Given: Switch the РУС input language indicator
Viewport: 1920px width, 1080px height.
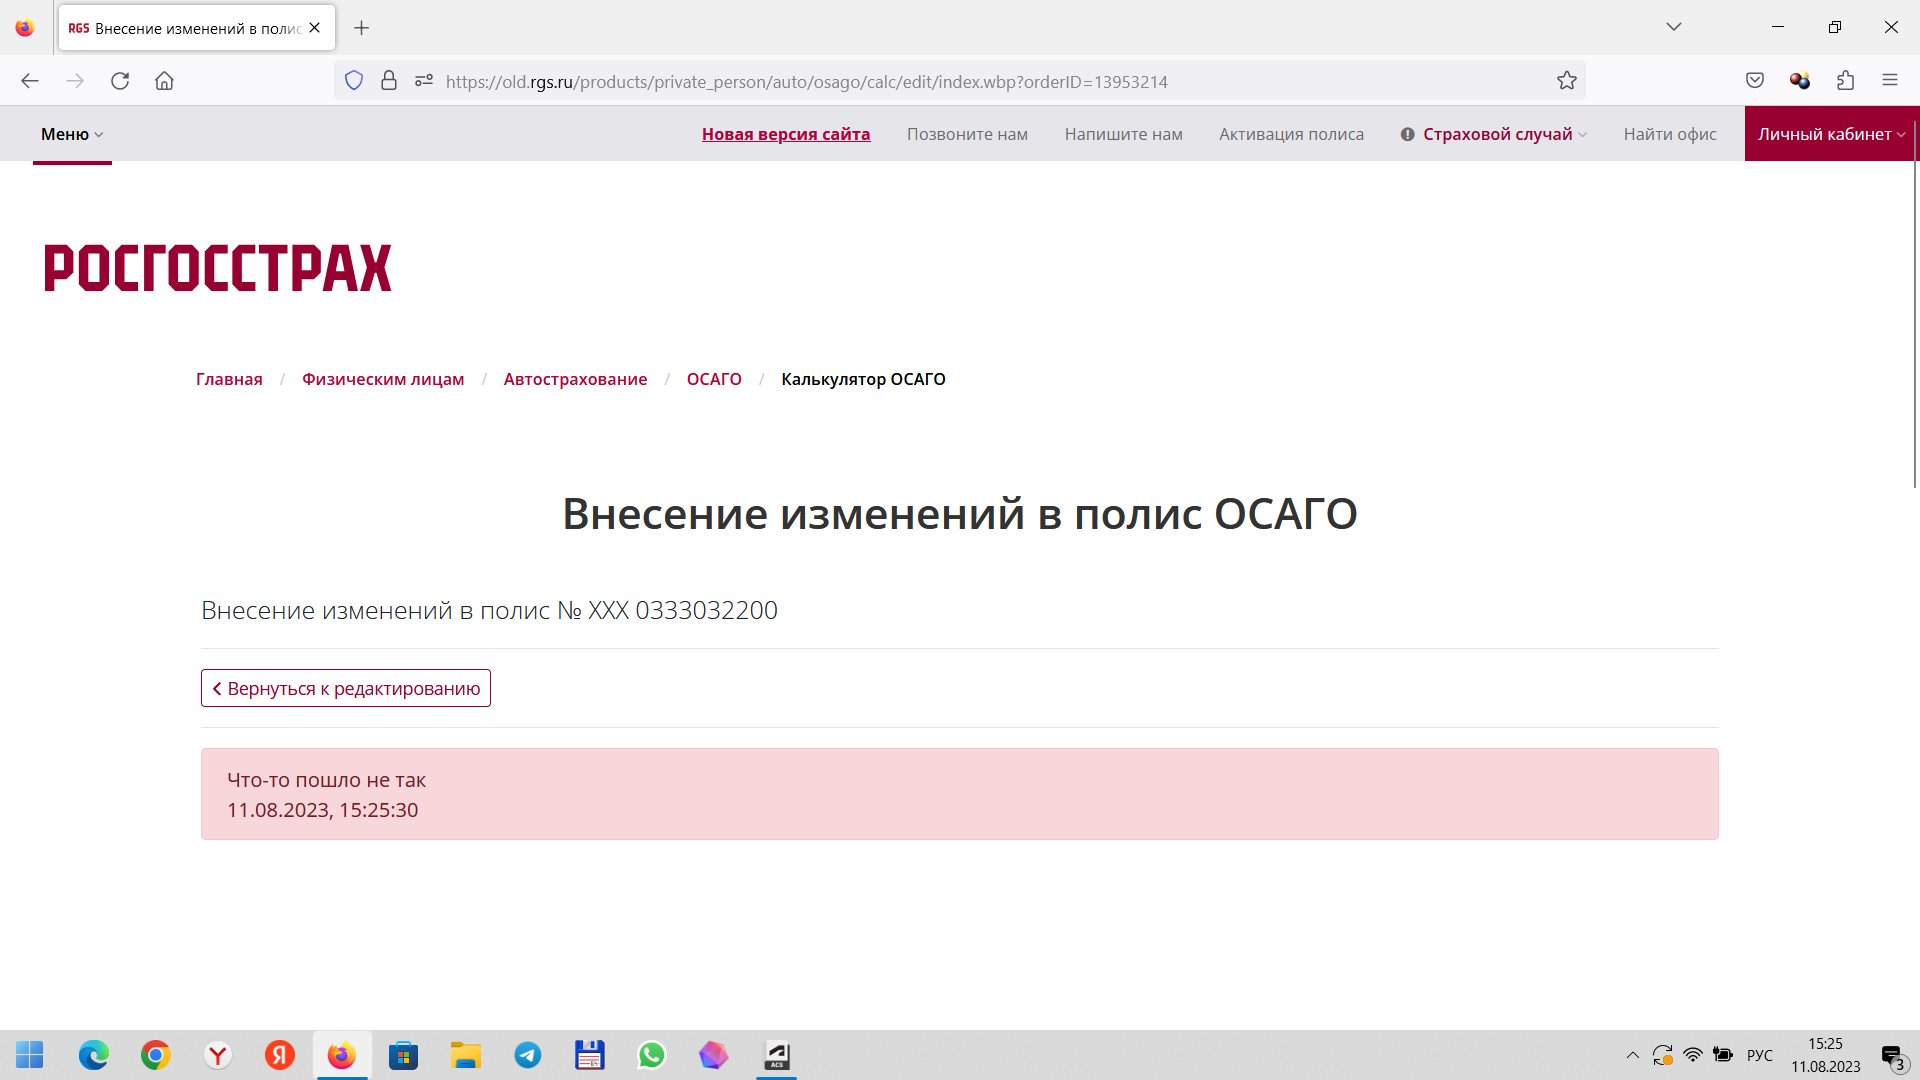Looking at the screenshot, I should point(1760,1055).
